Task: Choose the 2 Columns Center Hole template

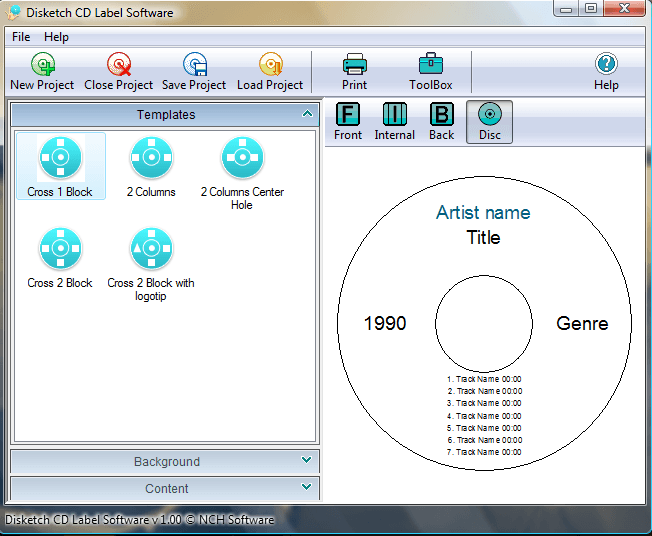Action: (242, 173)
